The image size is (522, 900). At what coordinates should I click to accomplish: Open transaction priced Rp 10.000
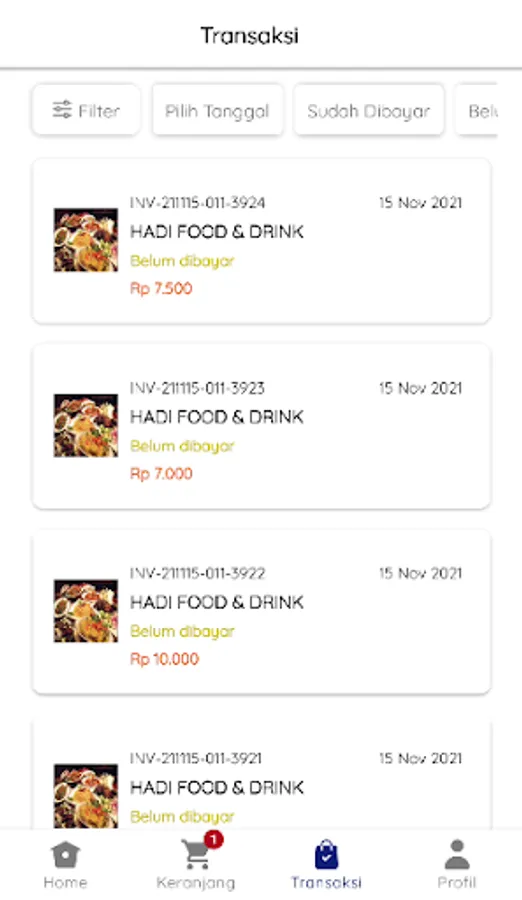point(261,612)
